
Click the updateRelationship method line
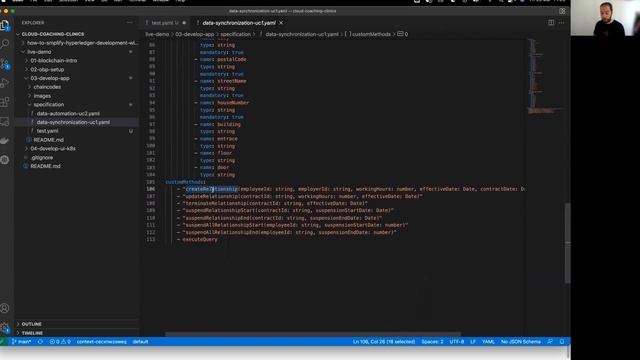302,196
